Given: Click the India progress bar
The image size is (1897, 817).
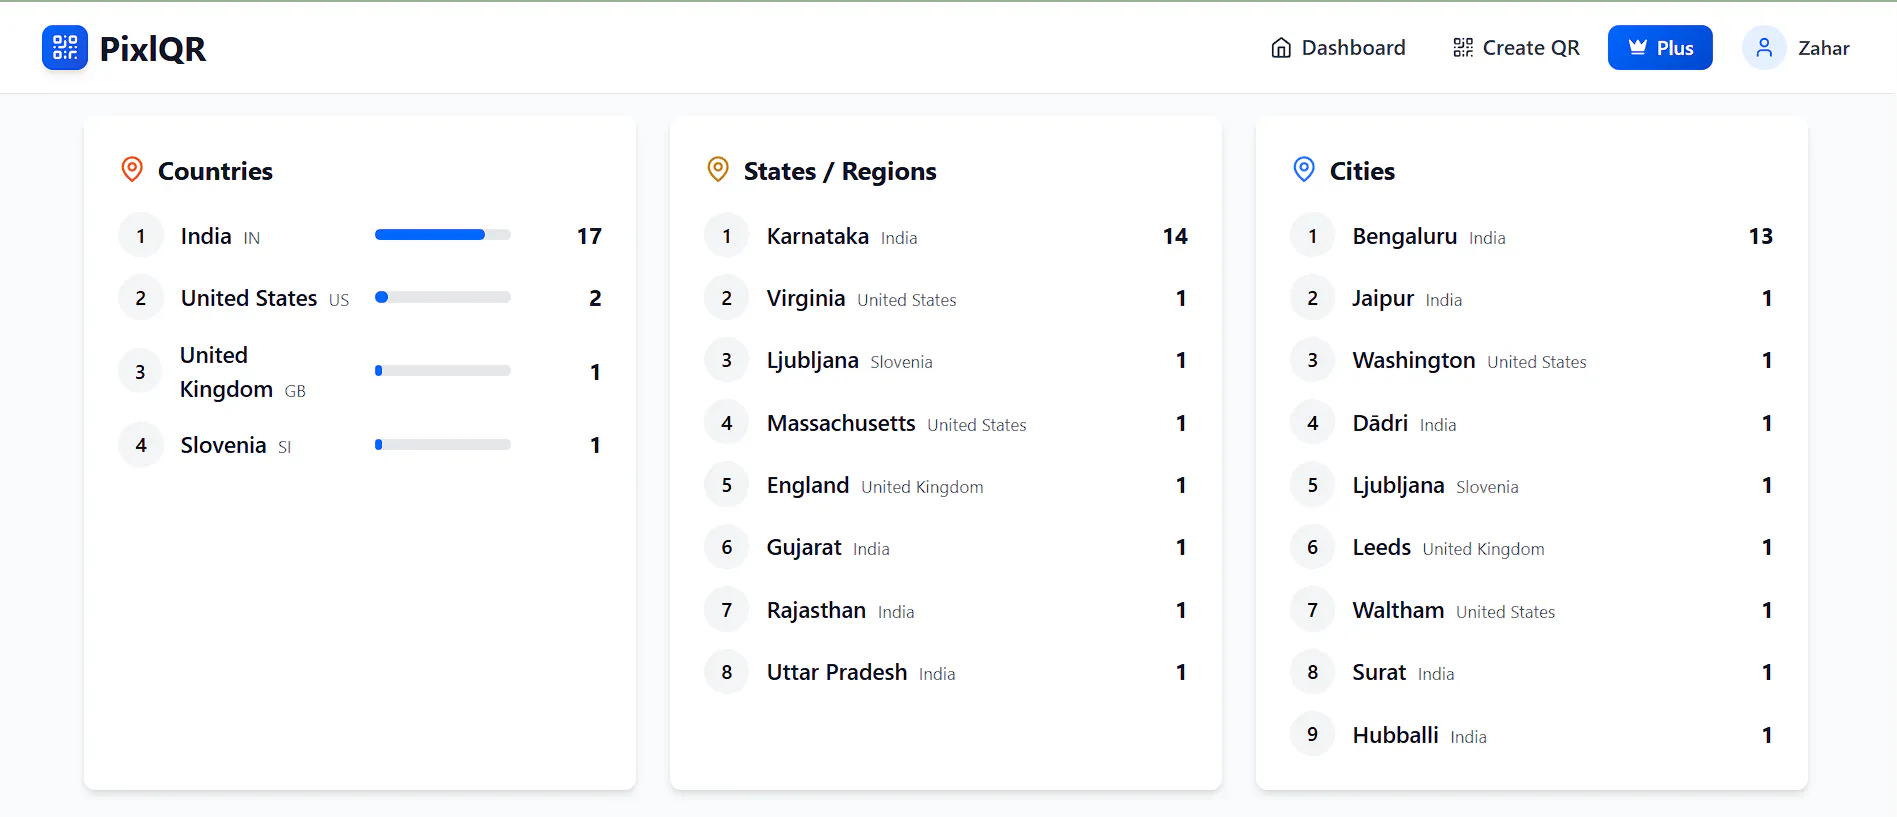Looking at the screenshot, I should tap(443, 235).
